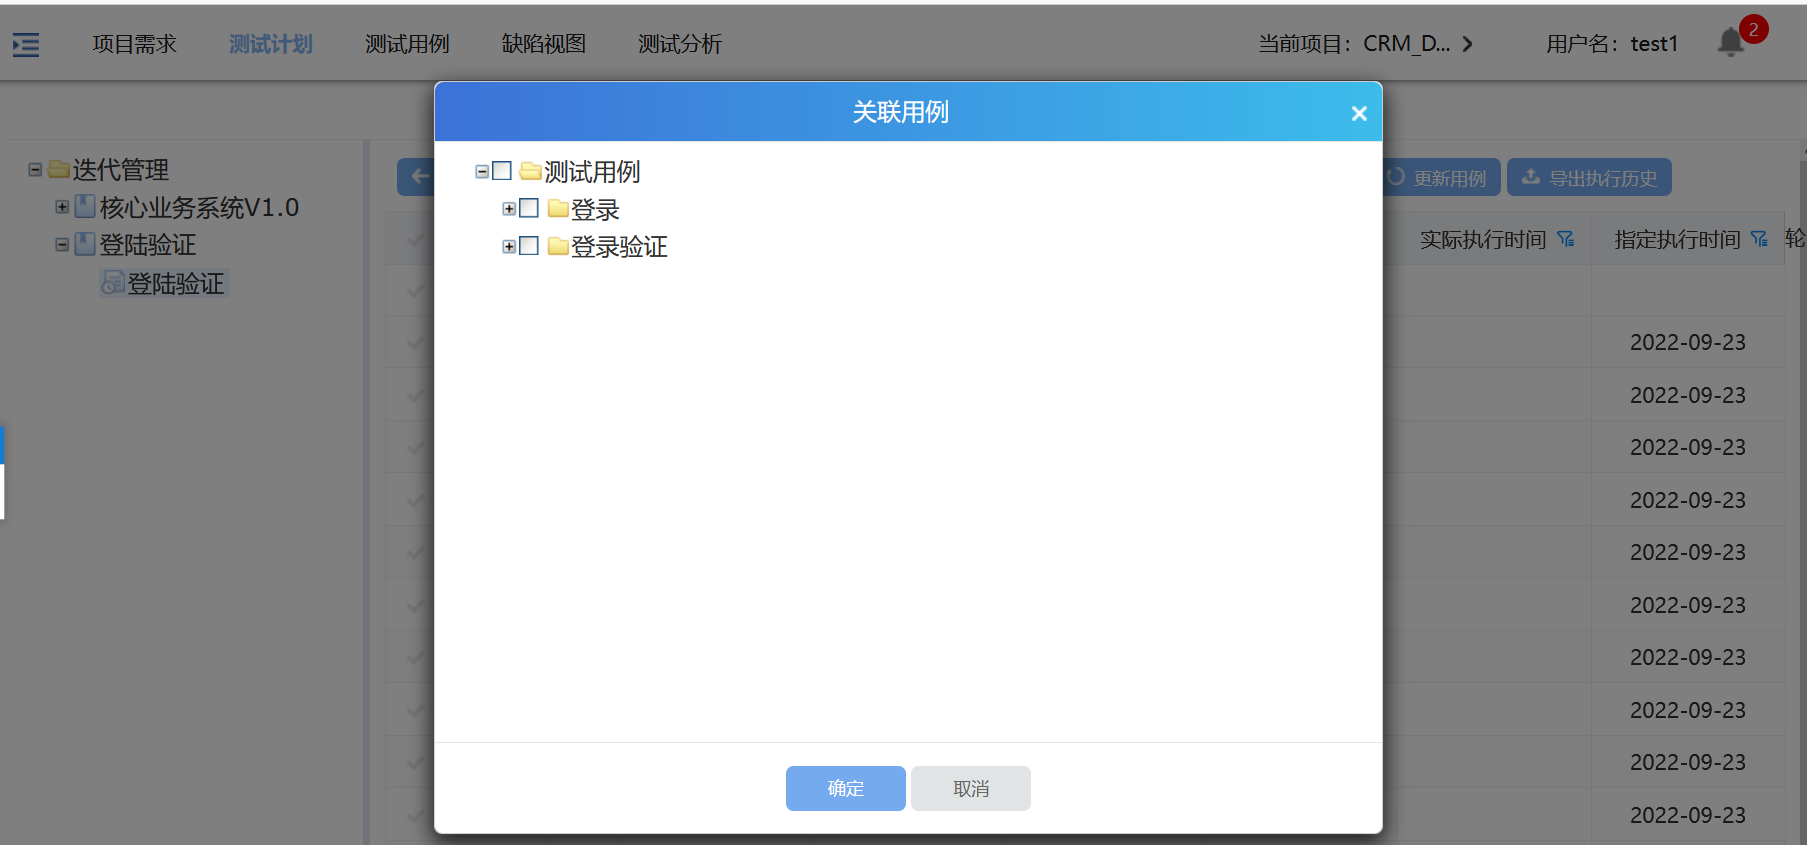
Task: Check the 测试用例 root checkbox
Action: pyautogui.click(x=502, y=171)
